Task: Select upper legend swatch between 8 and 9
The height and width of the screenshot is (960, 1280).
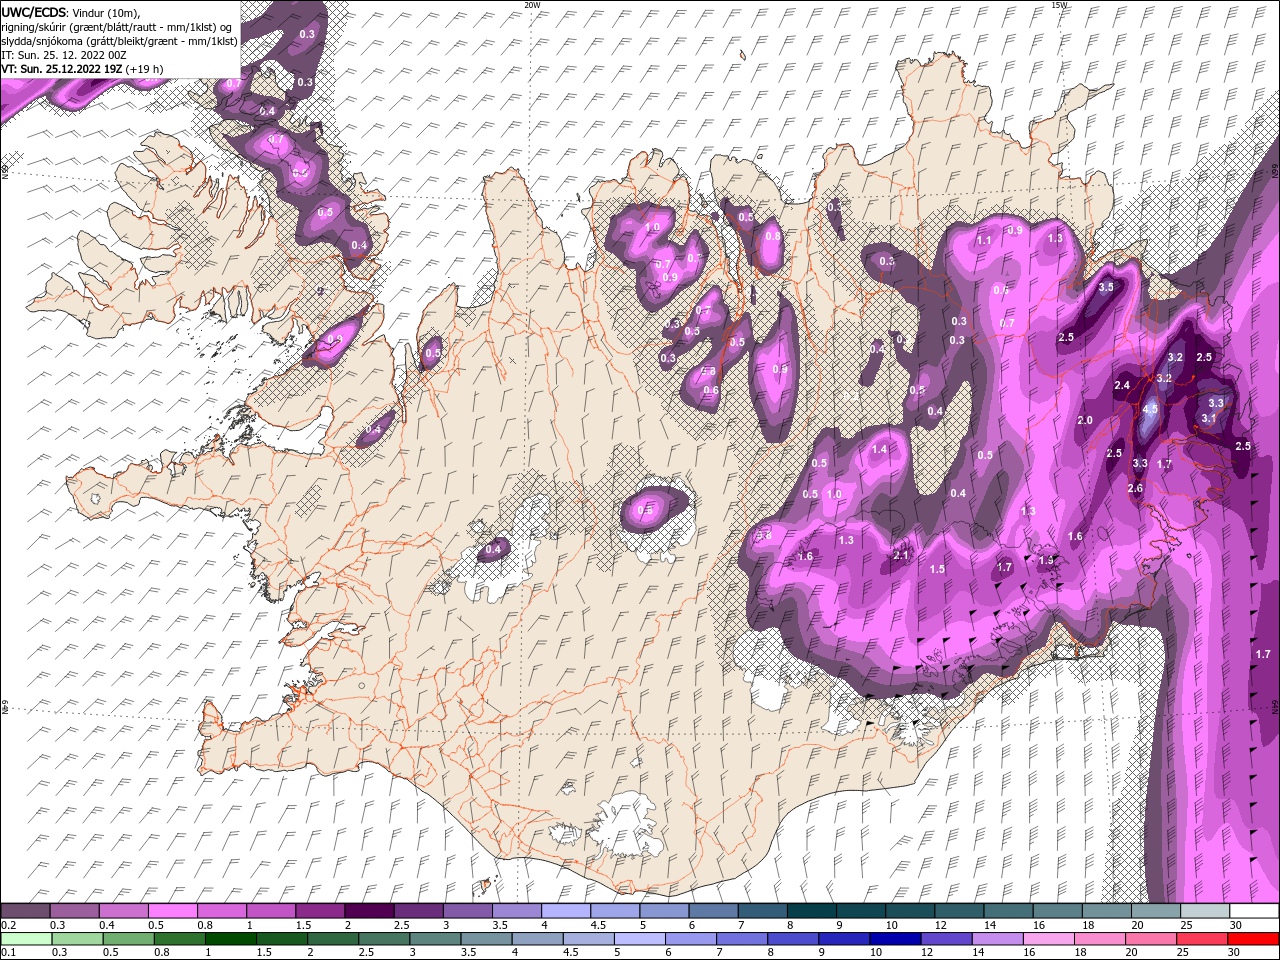Action: 811,911
